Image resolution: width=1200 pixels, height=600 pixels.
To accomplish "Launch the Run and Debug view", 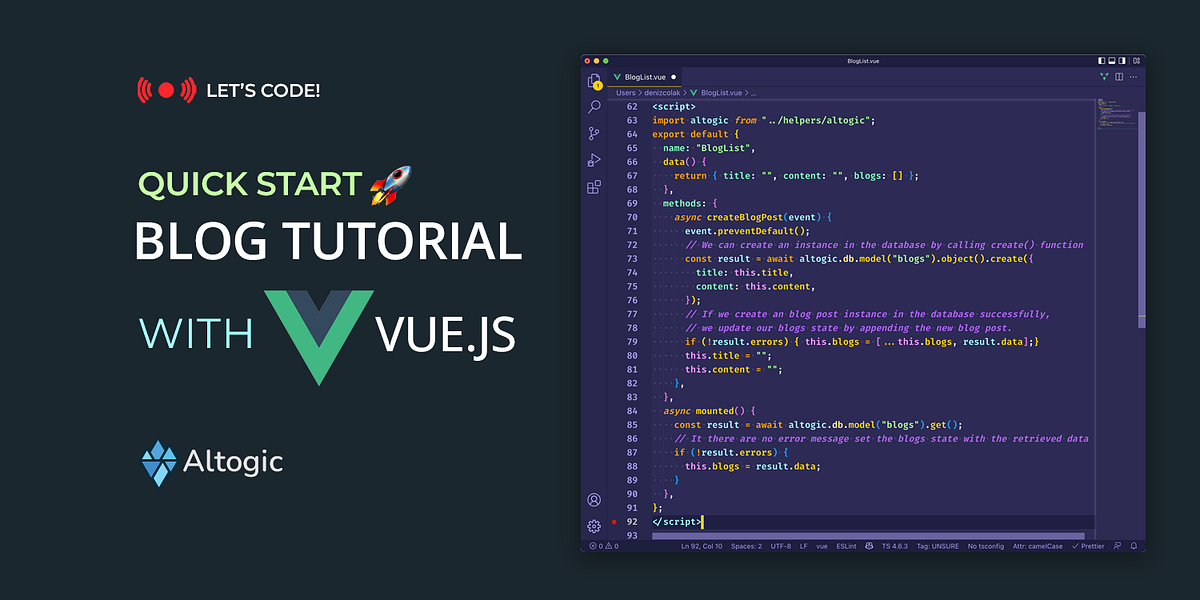I will pyautogui.click(x=594, y=158).
